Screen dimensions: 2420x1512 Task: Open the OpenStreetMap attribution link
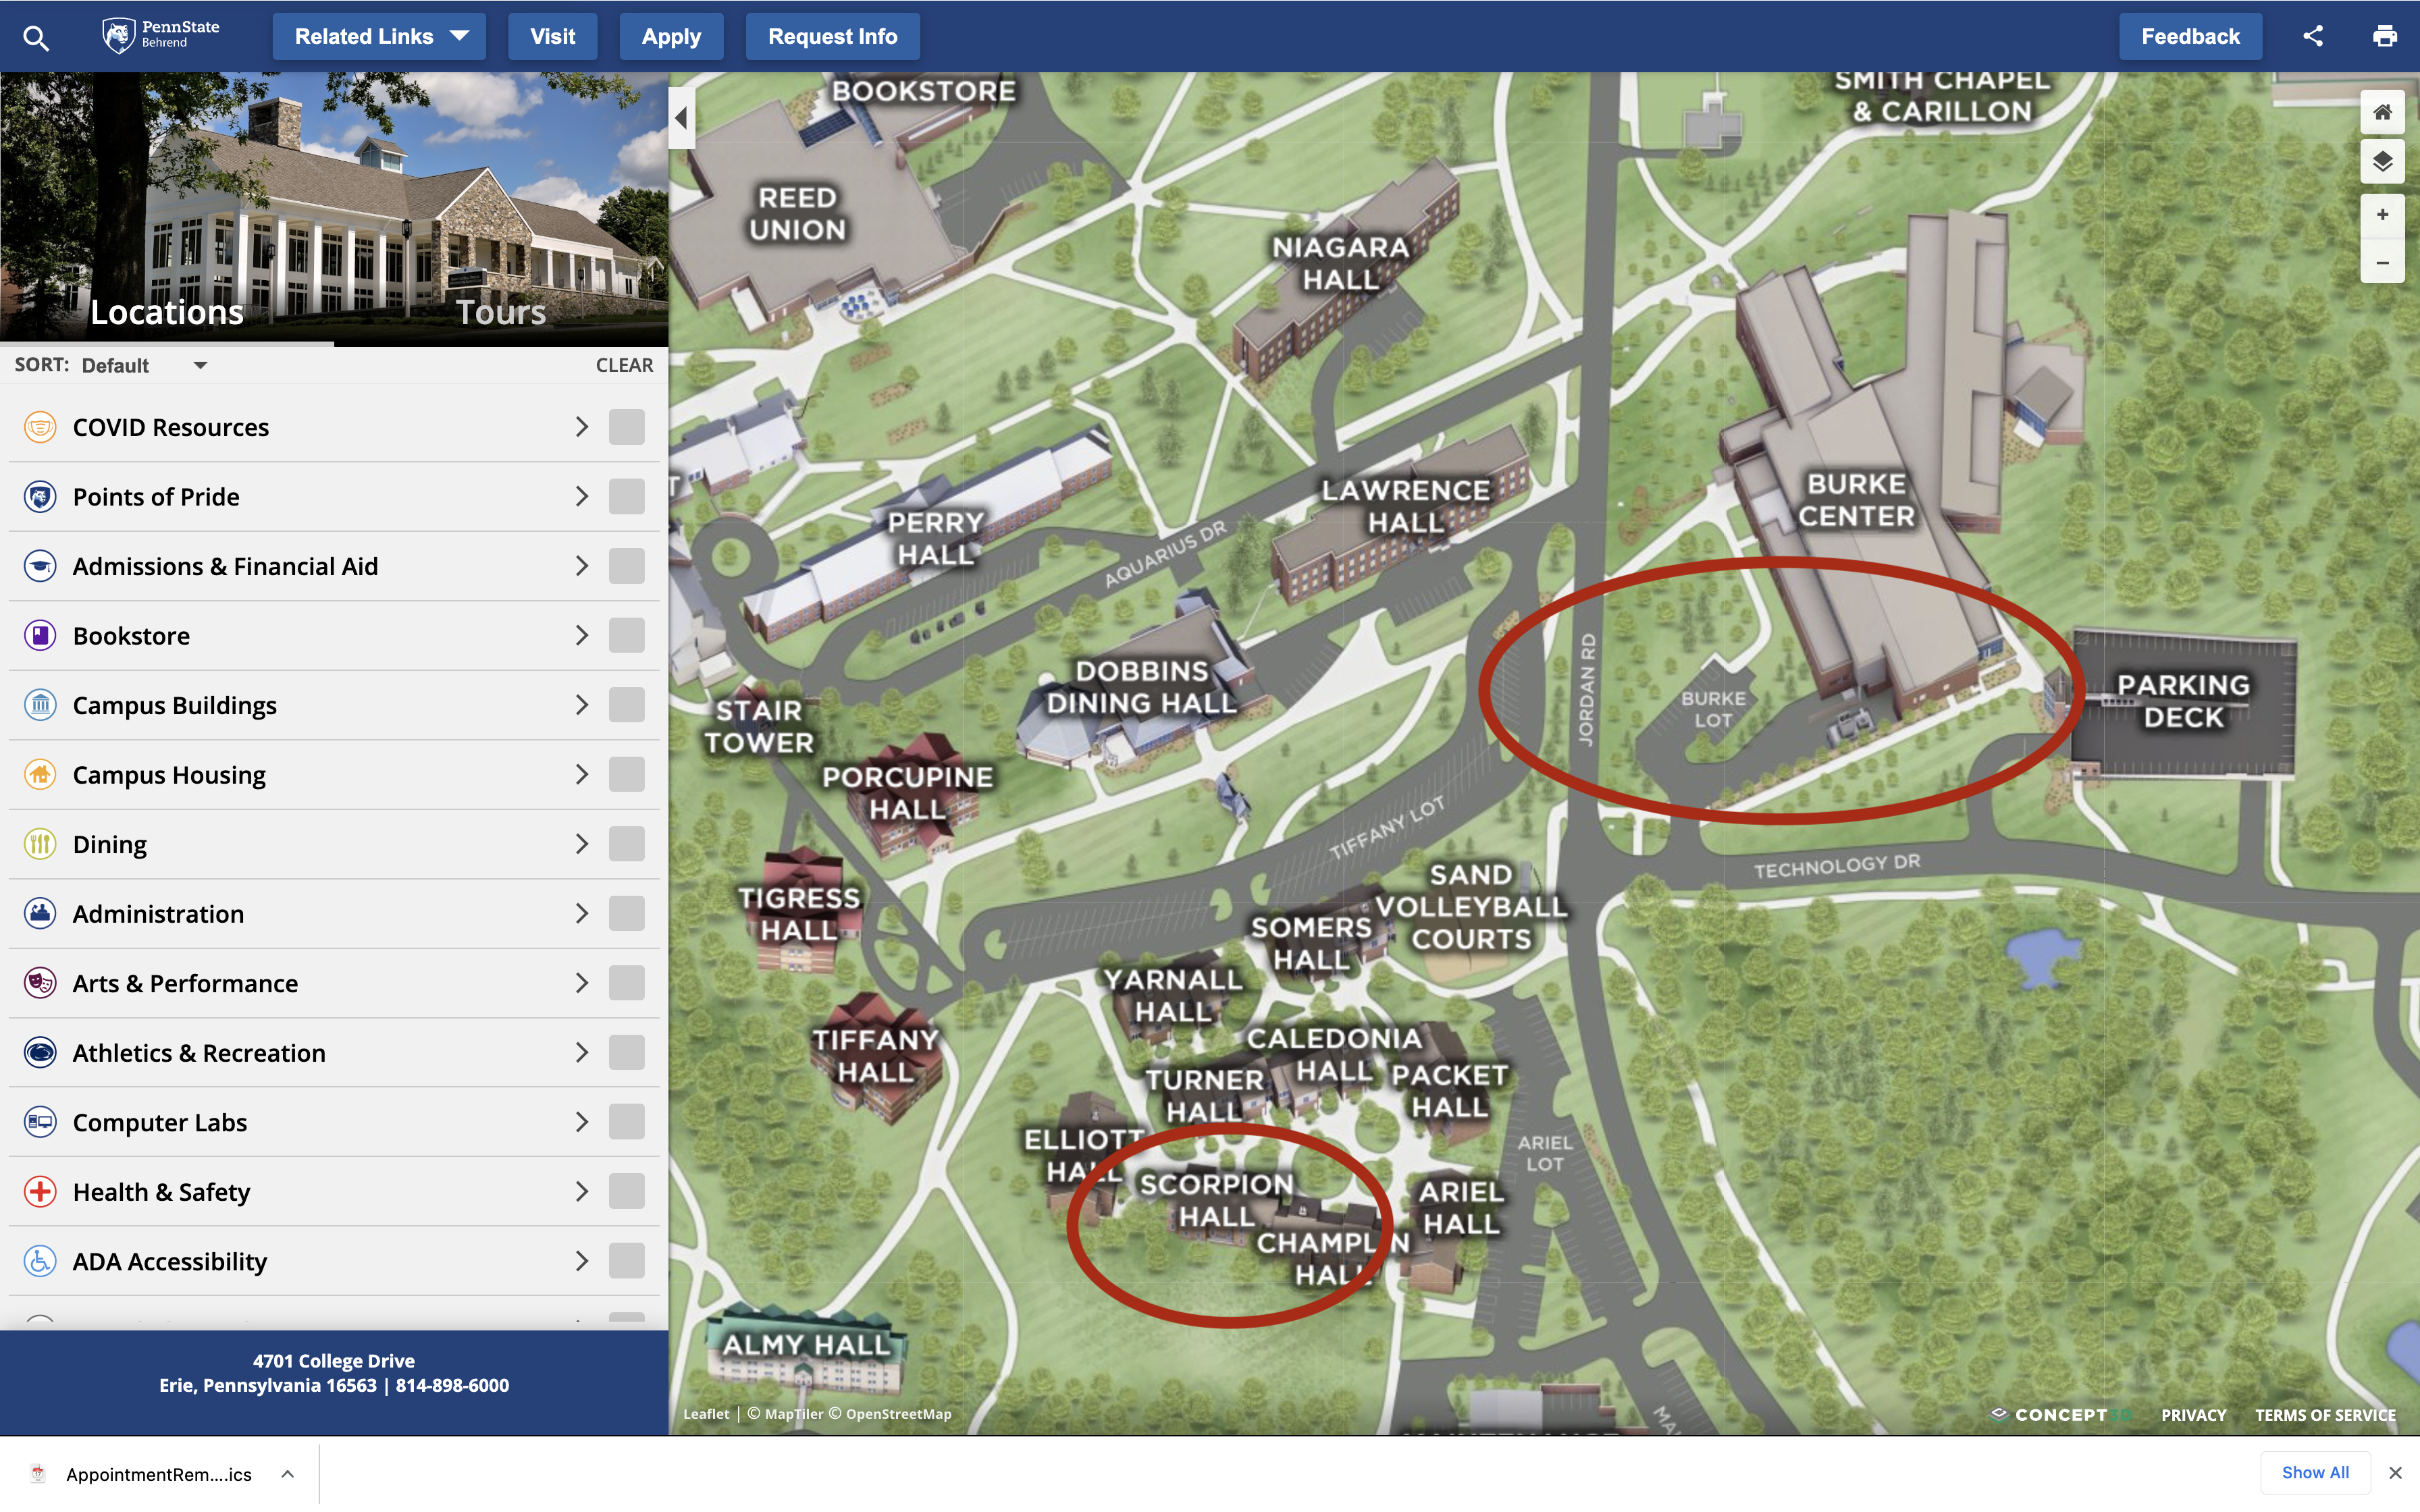tap(898, 1414)
